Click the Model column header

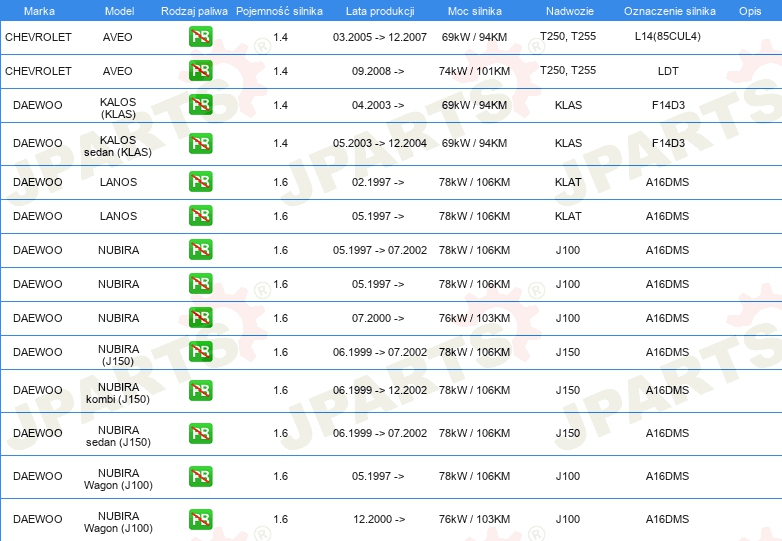(119, 11)
